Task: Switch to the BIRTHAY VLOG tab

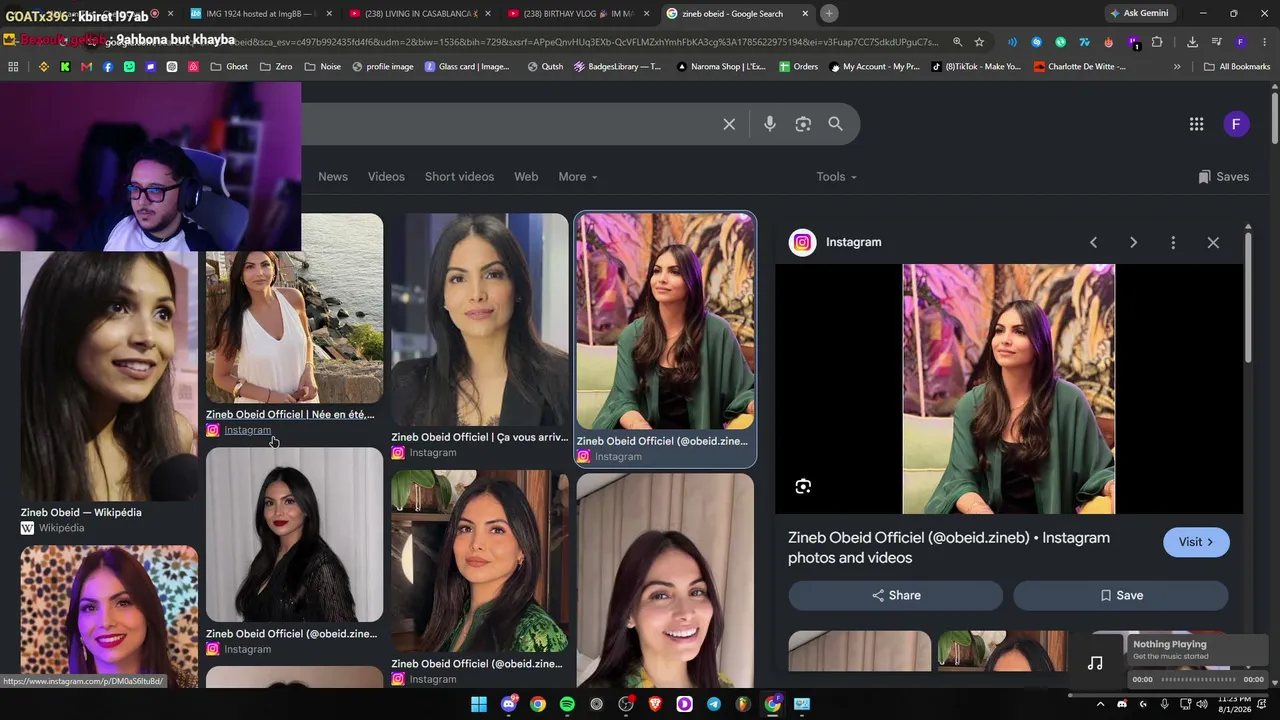Action: click(578, 13)
